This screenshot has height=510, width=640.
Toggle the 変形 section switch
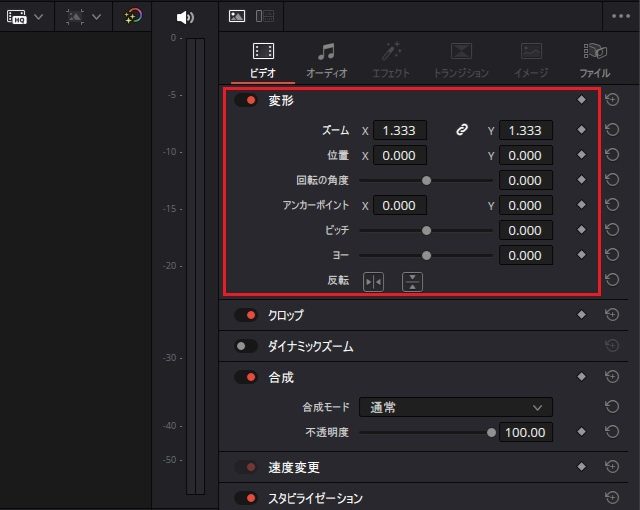pos(246,100)
